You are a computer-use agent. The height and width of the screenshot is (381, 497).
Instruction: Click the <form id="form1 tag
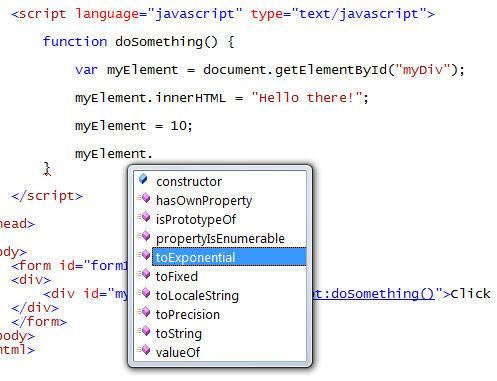[x=70, y=266]
